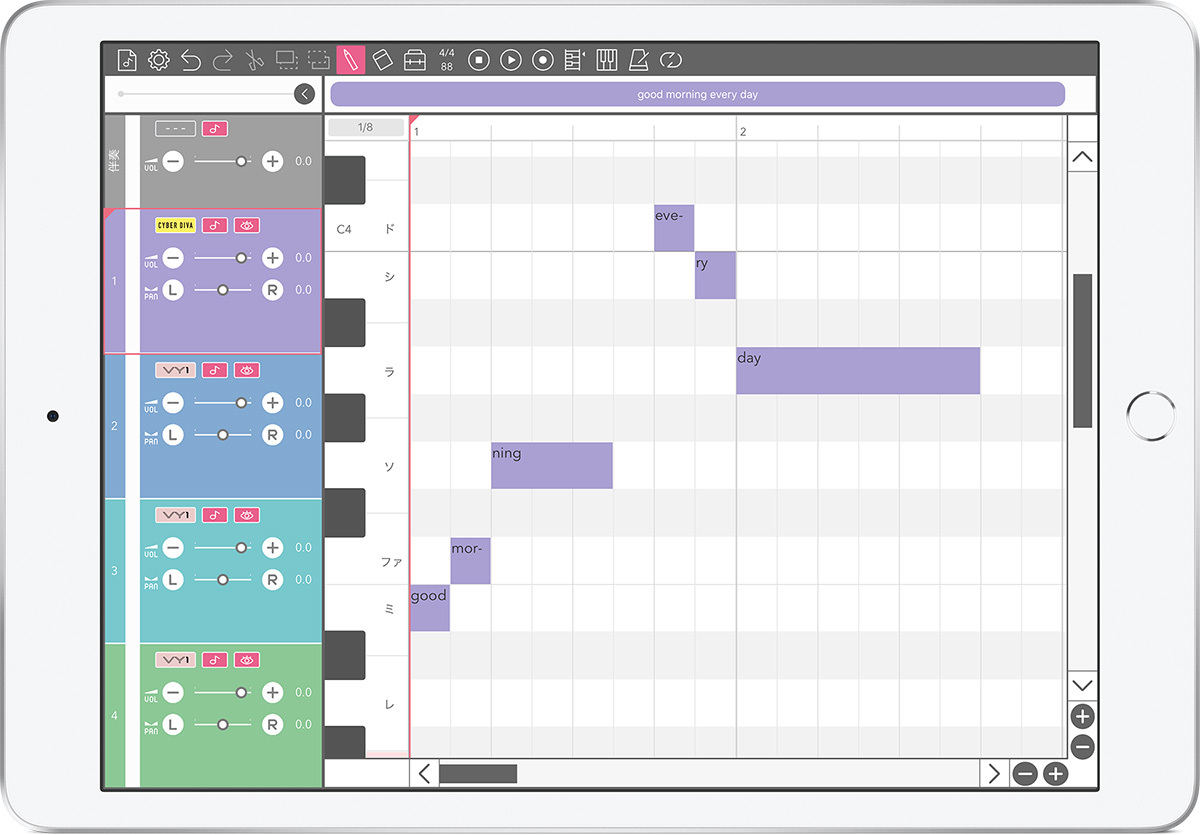The width and height of the screenshot is (1200, 835).
Task: Select the 'good morning every day' part bar
Action: pyautogui.click(x=697, y=94)
